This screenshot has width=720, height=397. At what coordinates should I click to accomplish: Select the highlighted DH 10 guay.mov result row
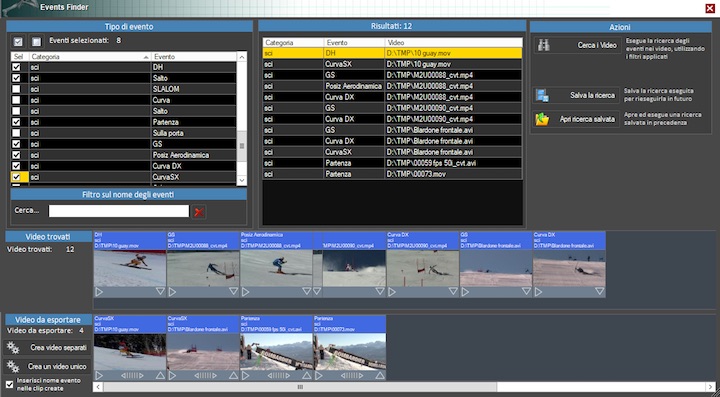(393, 53)
